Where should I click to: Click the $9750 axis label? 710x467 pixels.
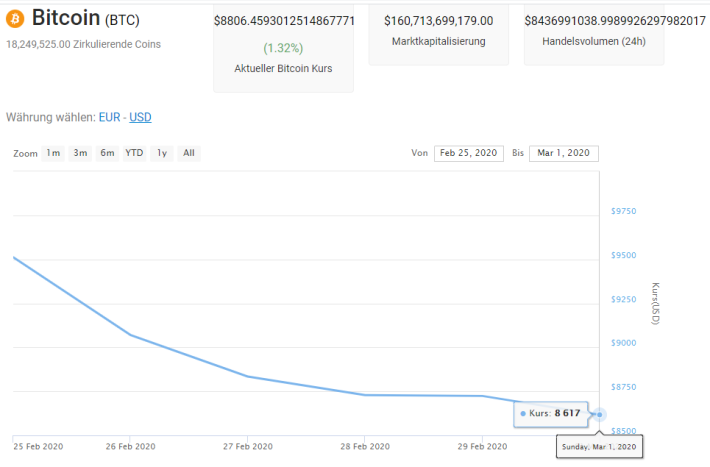(x=624, y=211)
